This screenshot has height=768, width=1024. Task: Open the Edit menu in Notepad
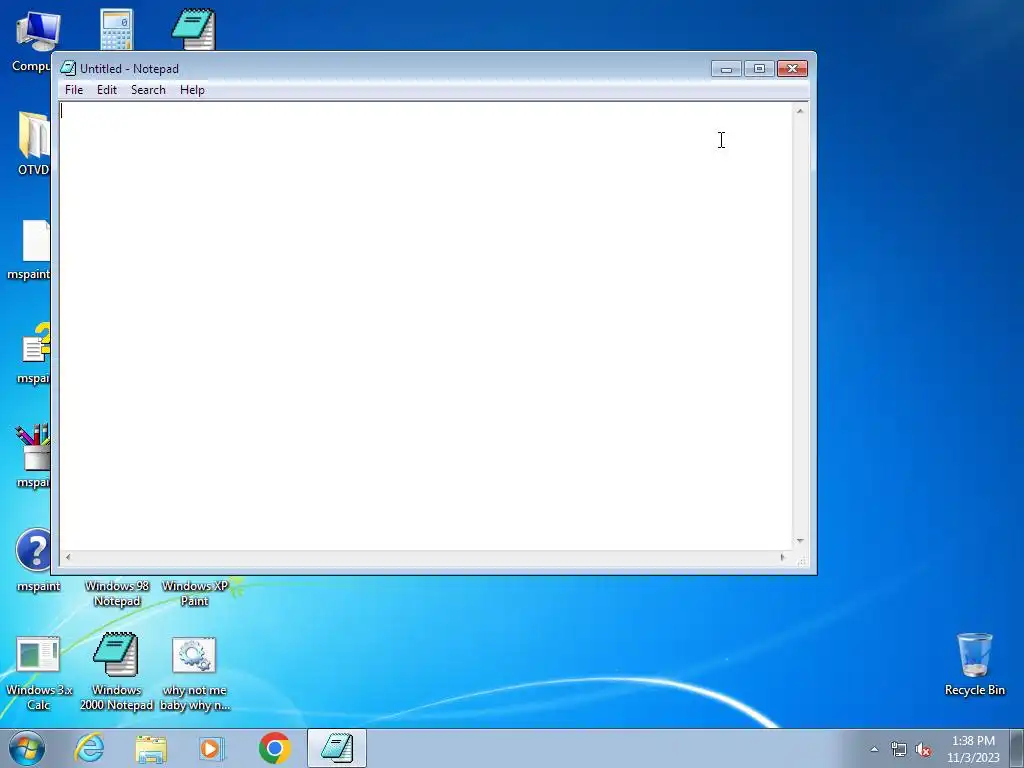click(x=106, y=89)
